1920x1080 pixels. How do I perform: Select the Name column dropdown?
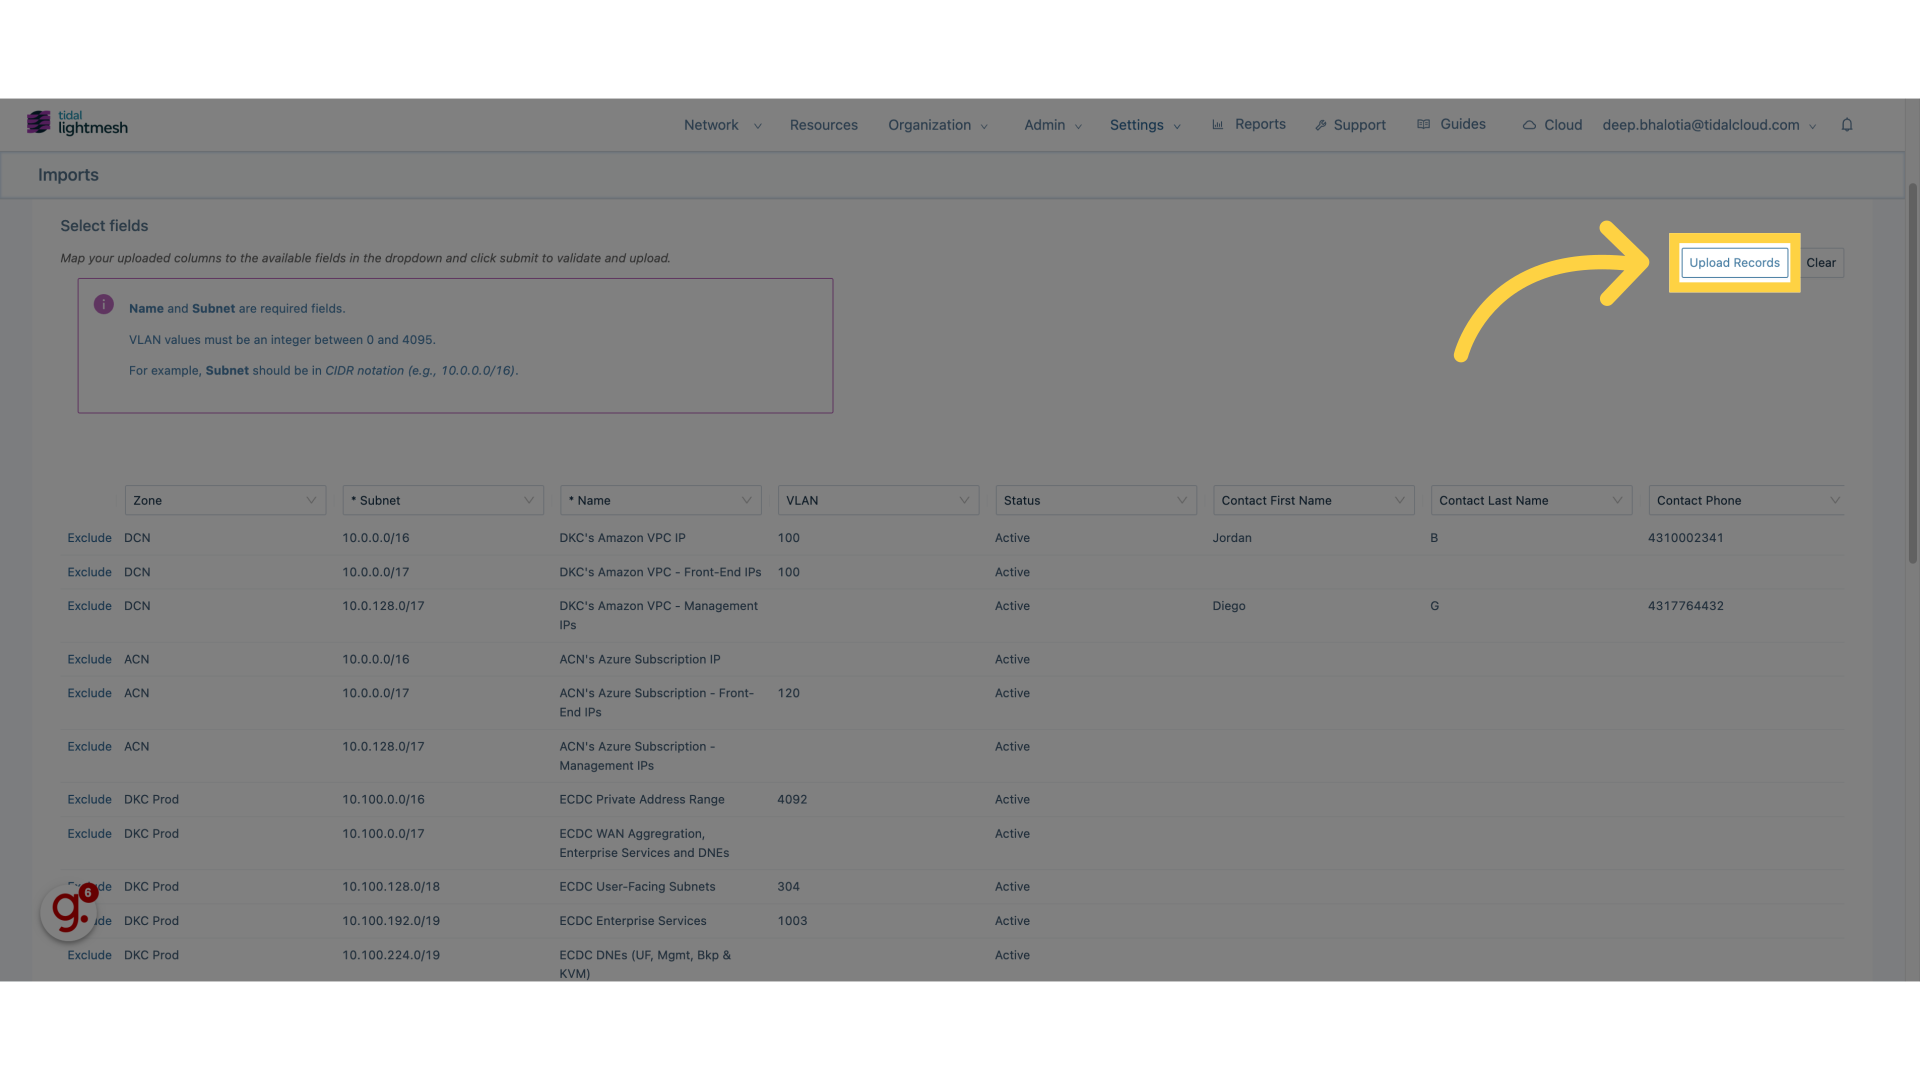click(x=659, y=500)
